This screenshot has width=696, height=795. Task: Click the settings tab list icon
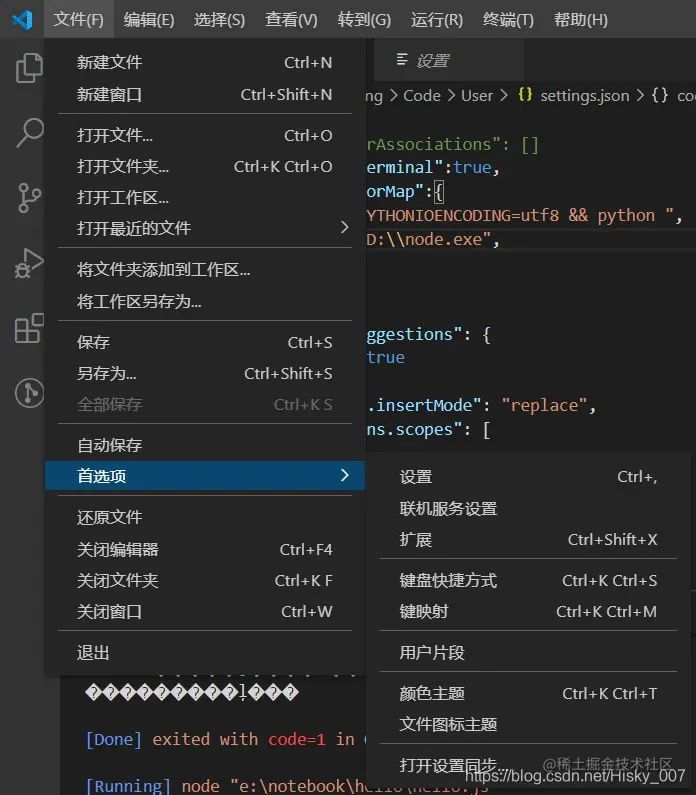[402, 60]
